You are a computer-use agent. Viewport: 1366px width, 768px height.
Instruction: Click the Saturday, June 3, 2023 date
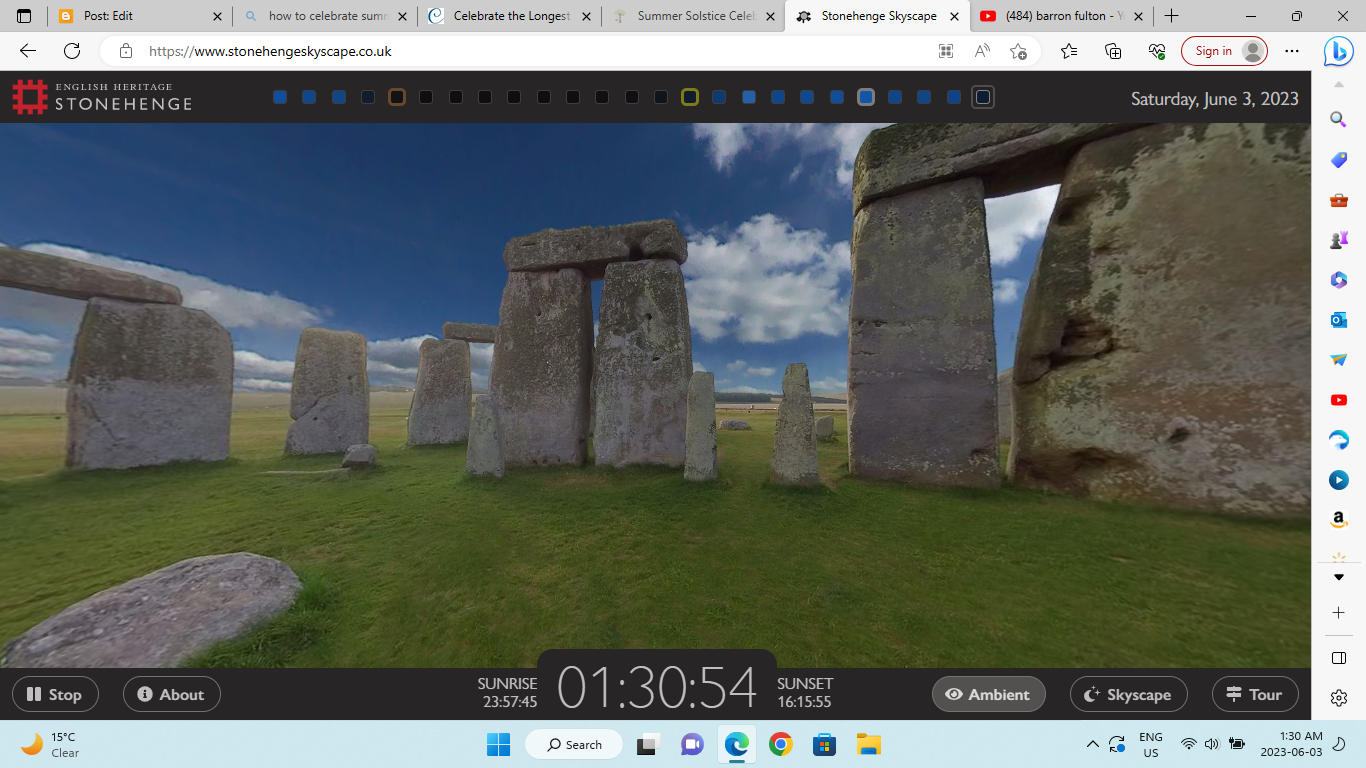coord(1215,99)
